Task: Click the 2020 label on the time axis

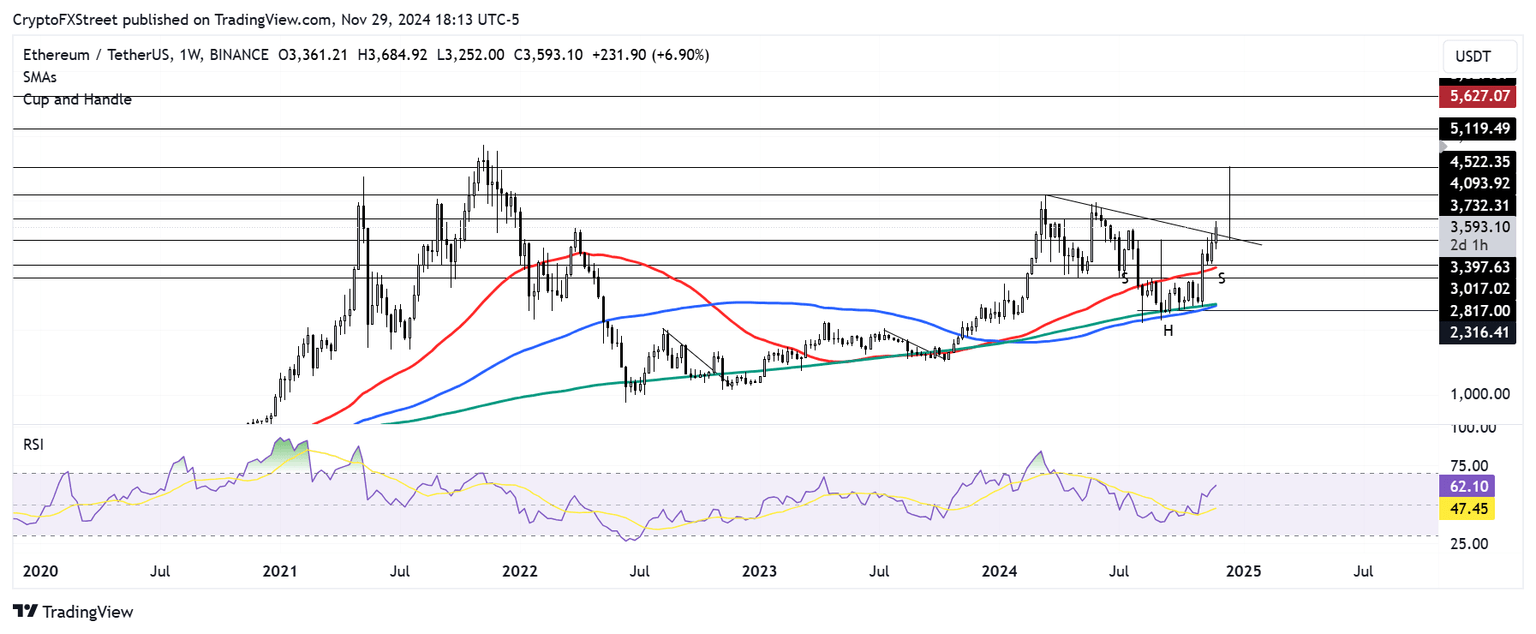Action: click(x=41, y=571)
